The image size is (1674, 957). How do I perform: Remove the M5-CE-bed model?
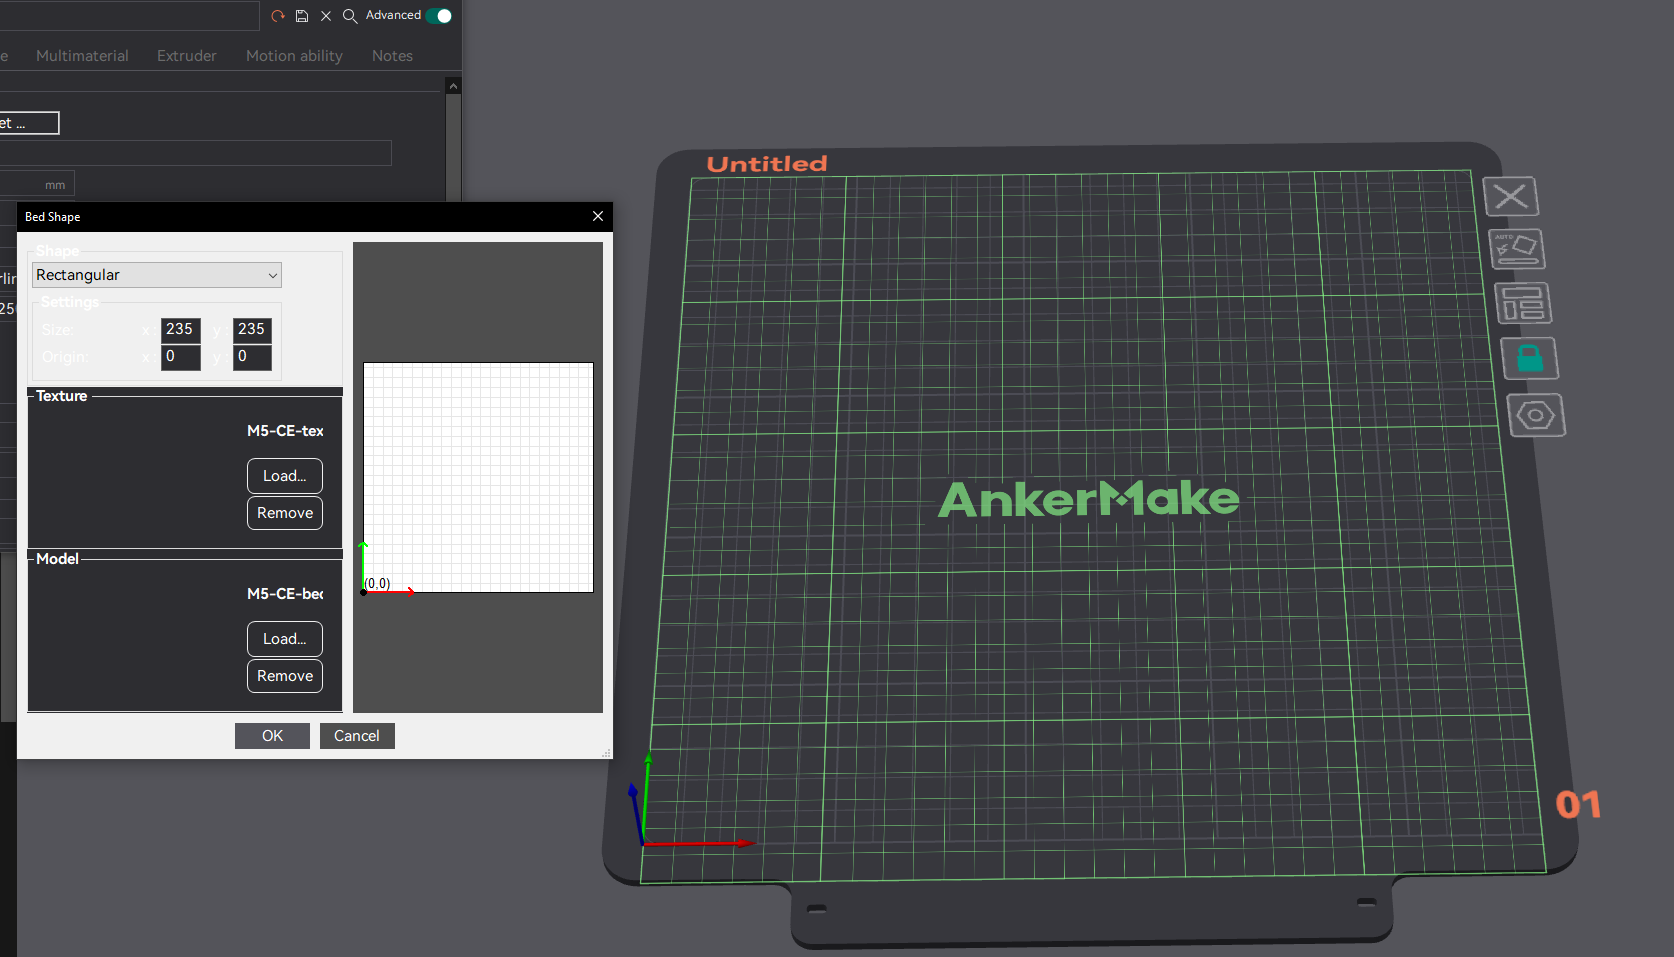284,675
